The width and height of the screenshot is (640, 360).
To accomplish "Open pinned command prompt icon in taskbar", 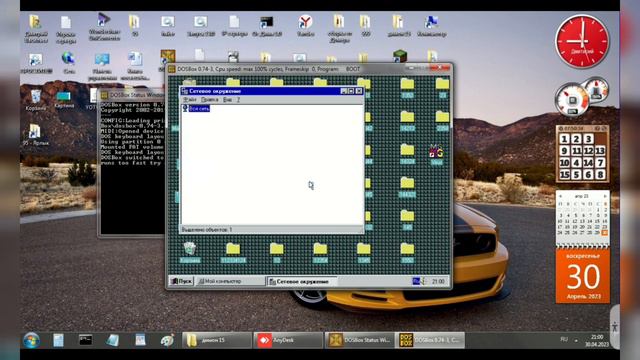I will pos(85,340).
